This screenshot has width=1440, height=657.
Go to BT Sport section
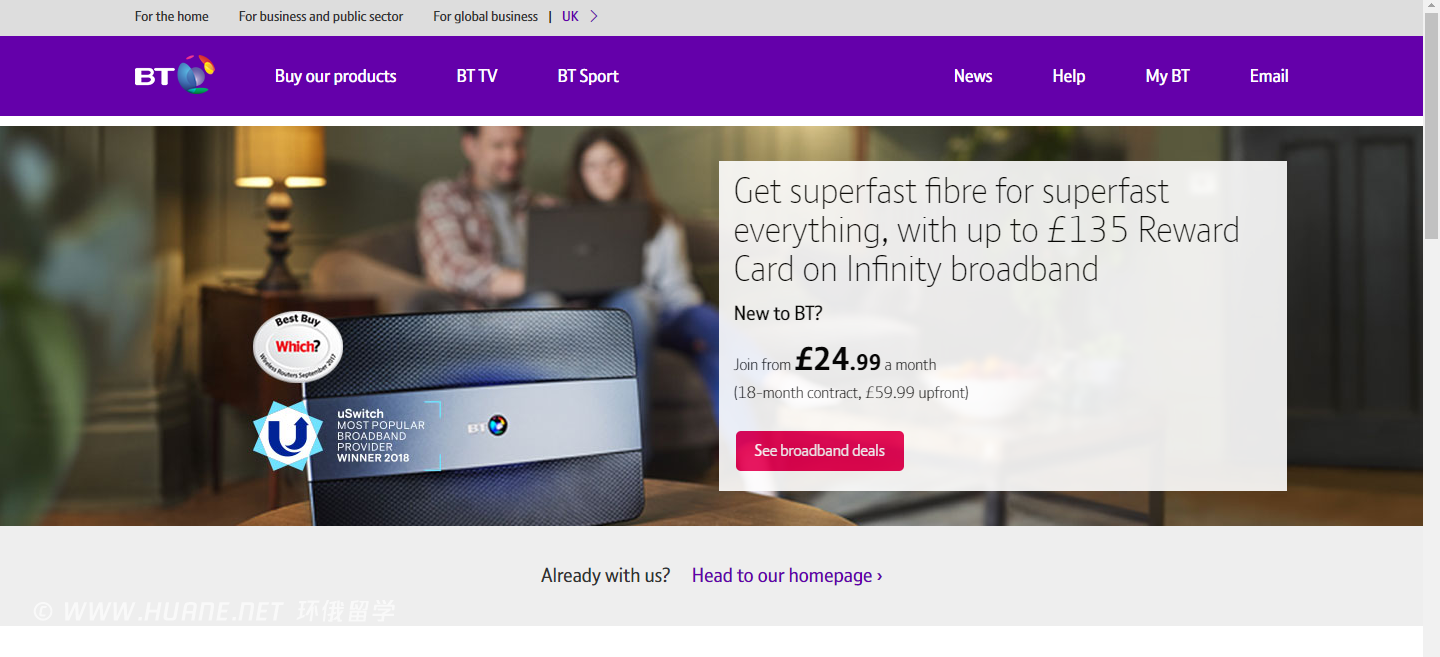tap(588, 76)
